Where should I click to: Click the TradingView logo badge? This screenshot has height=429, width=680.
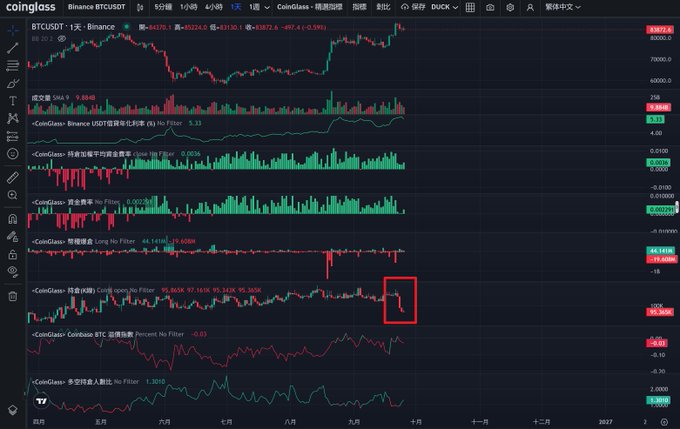tap(41, 401)
